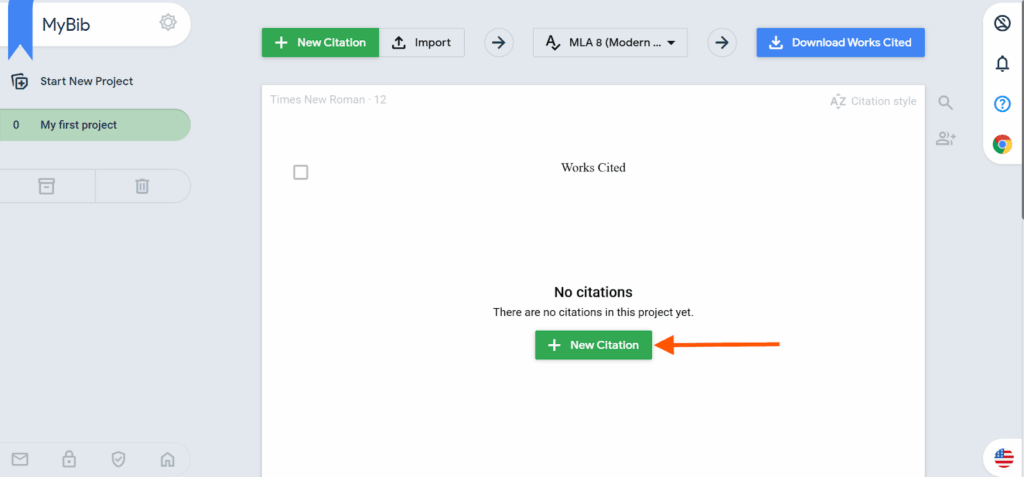Click the home icon at bottom
The height and width of the screenshot is (477, 1024).
tap(167, 459)
